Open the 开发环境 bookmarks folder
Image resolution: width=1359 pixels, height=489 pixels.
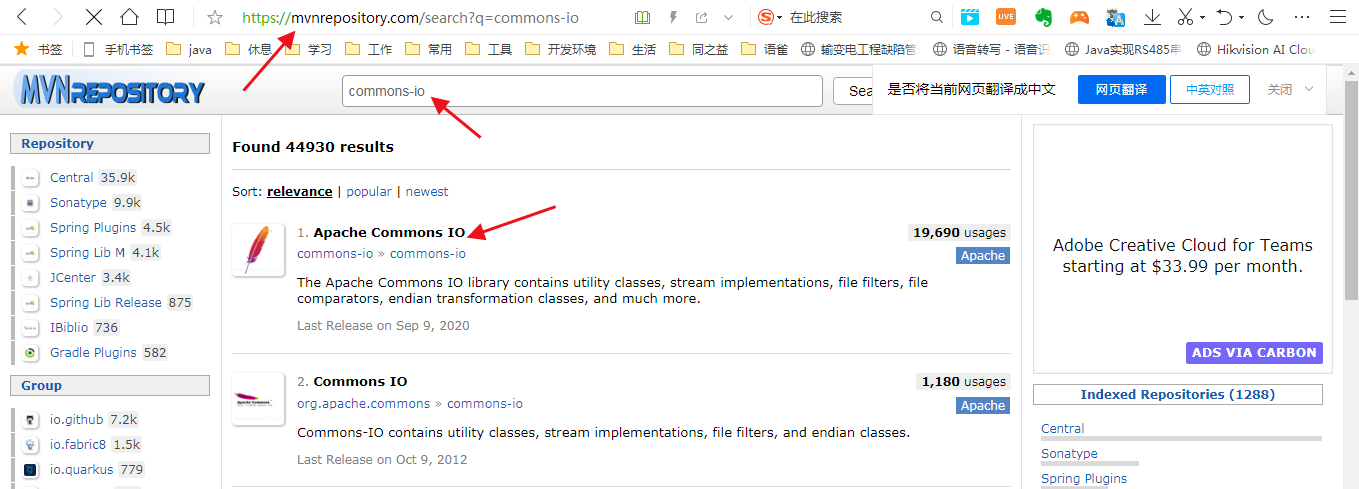(560, 49)
